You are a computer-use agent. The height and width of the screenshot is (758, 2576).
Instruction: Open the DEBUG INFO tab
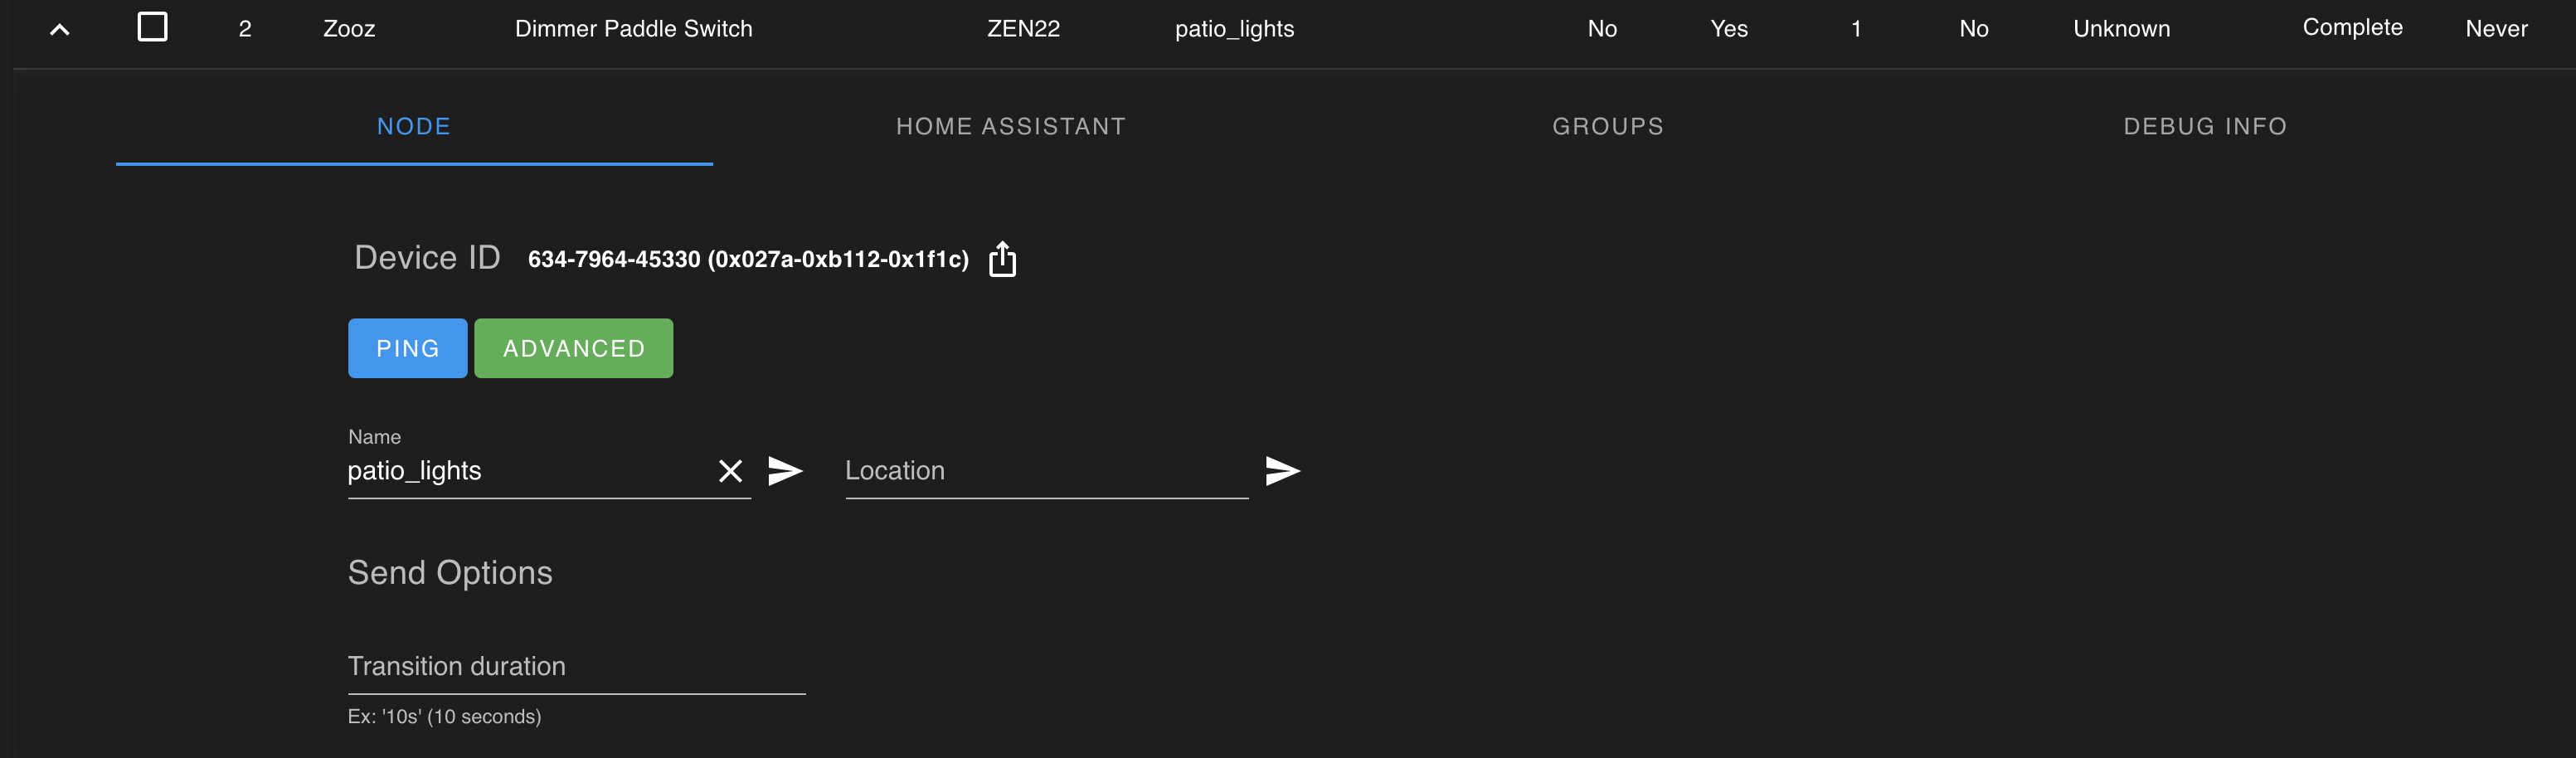tap(2204, 126)
